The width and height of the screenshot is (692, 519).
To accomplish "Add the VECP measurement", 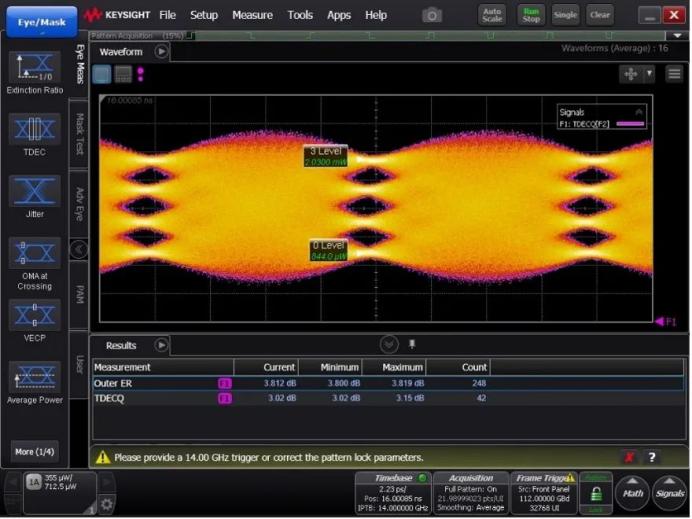I will pos(35,316).
